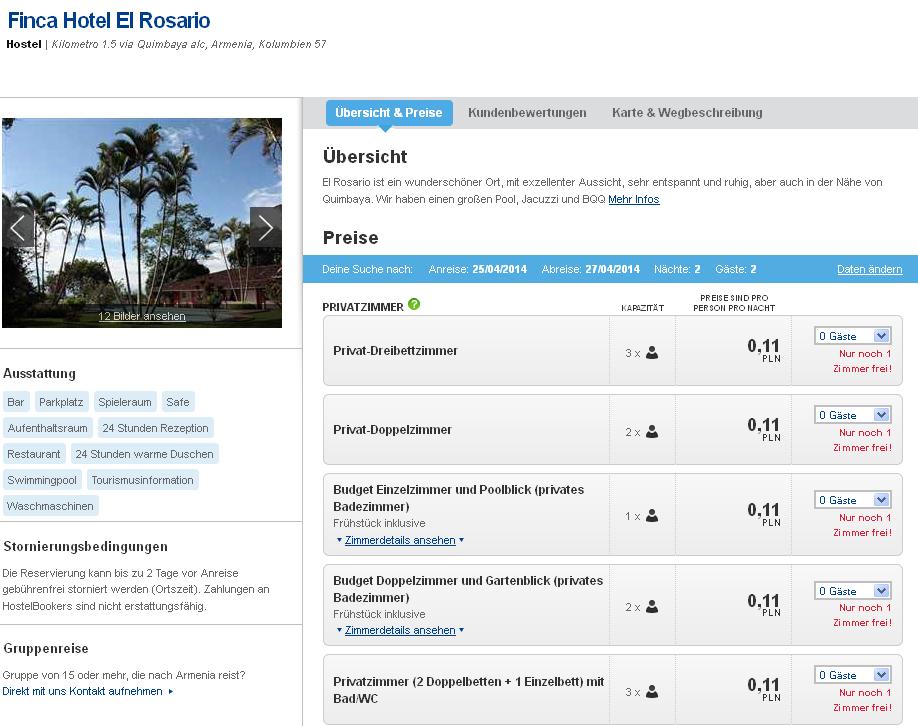
Task: Select the Waschmaschinen amenity tag
Action: pyautogui.click(x=50, y=506)
